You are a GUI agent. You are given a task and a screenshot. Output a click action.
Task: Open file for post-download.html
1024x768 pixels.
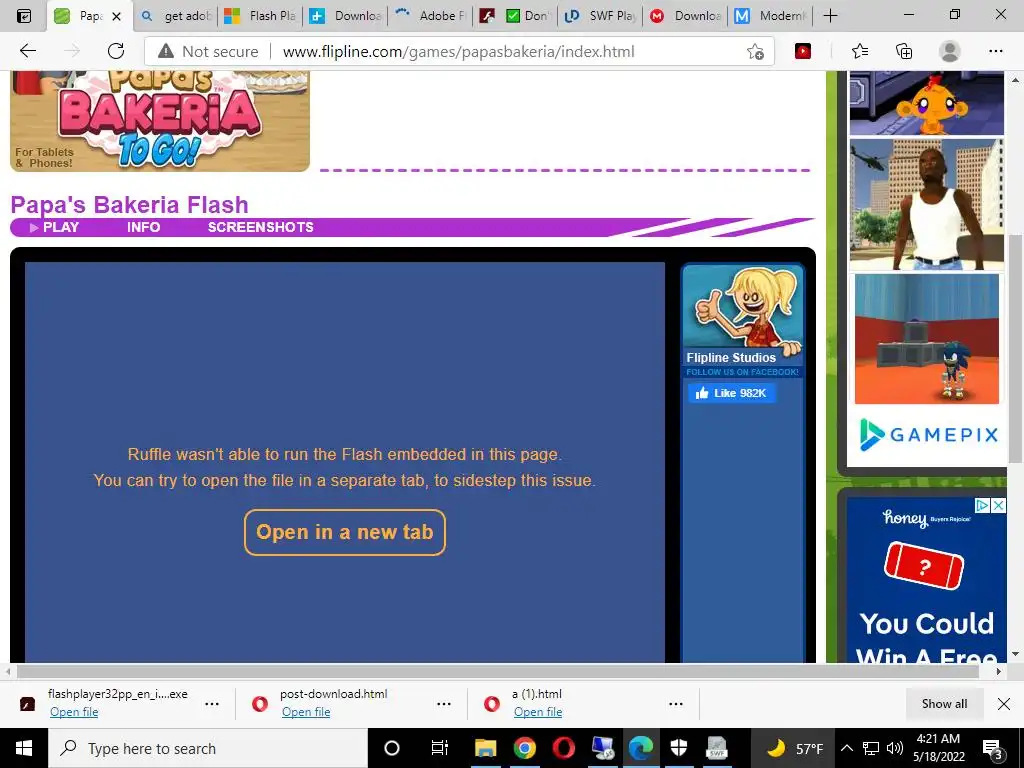[306, 712]
